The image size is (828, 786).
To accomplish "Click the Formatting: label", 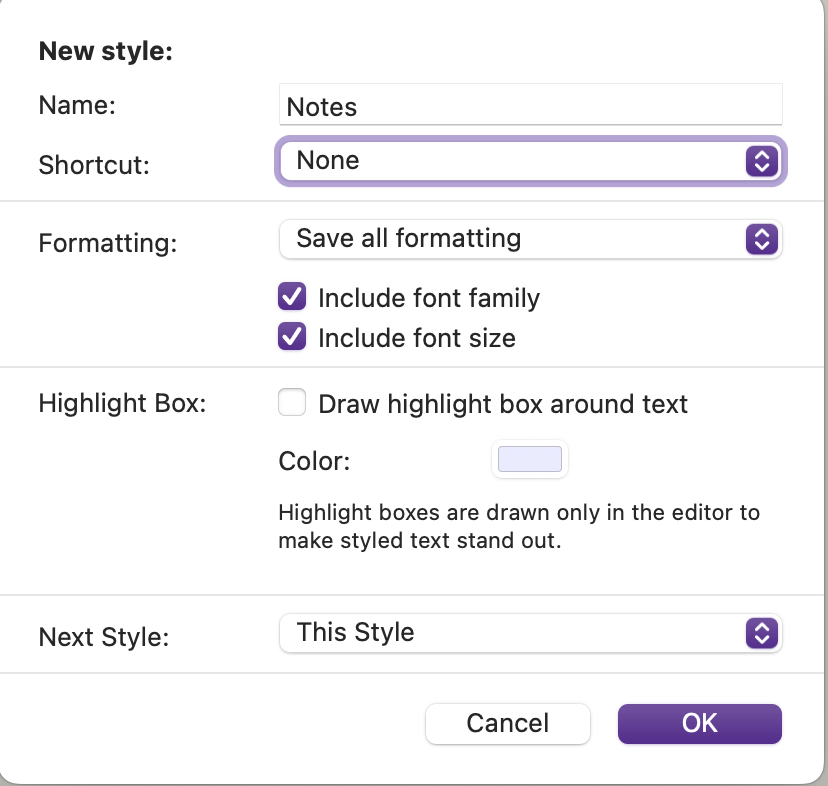I will (x=107, y=243).
